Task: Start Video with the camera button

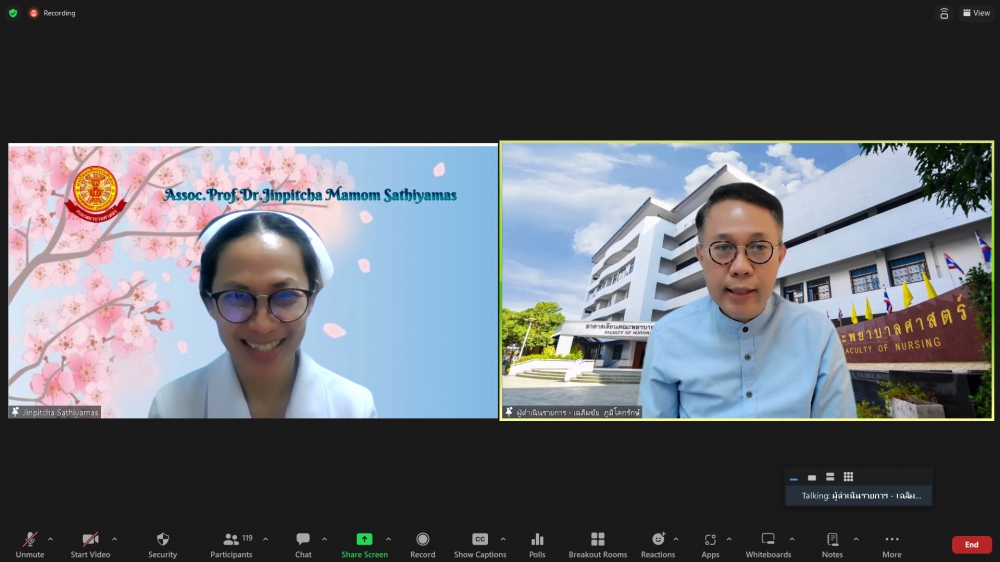Action: point(90,544)
